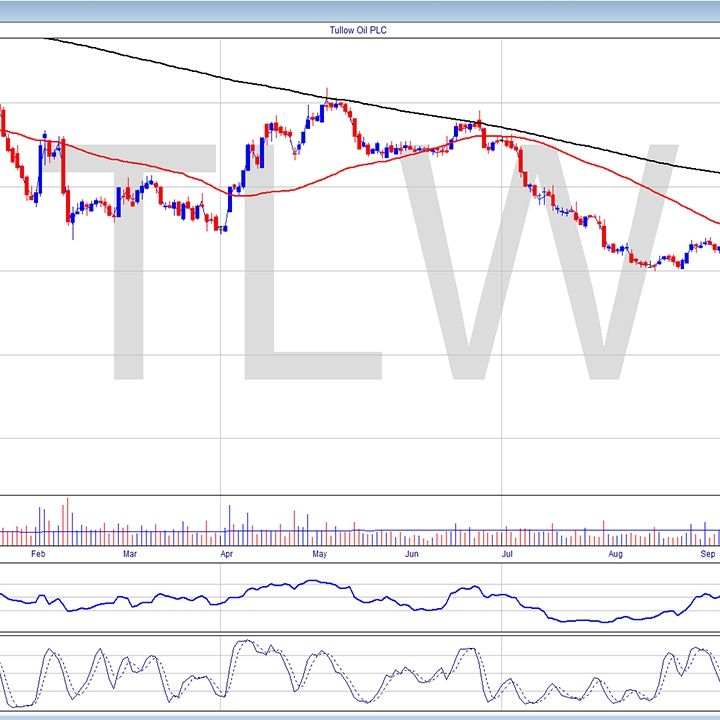Image resolution: width=720 pixels, height=720 pixels.
Task: Click the Sep label on the date axis
Action: pyautogui.click(x=707, y=553)
